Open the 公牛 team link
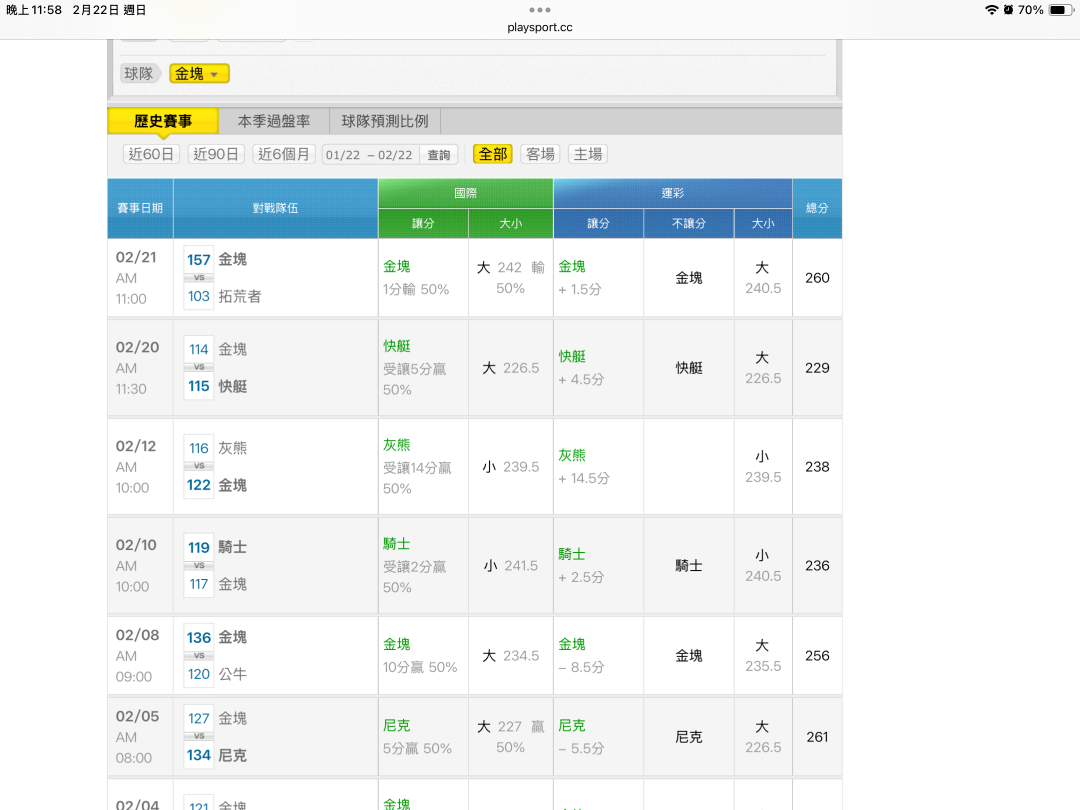1080x810 pixels. click(232, 674)
